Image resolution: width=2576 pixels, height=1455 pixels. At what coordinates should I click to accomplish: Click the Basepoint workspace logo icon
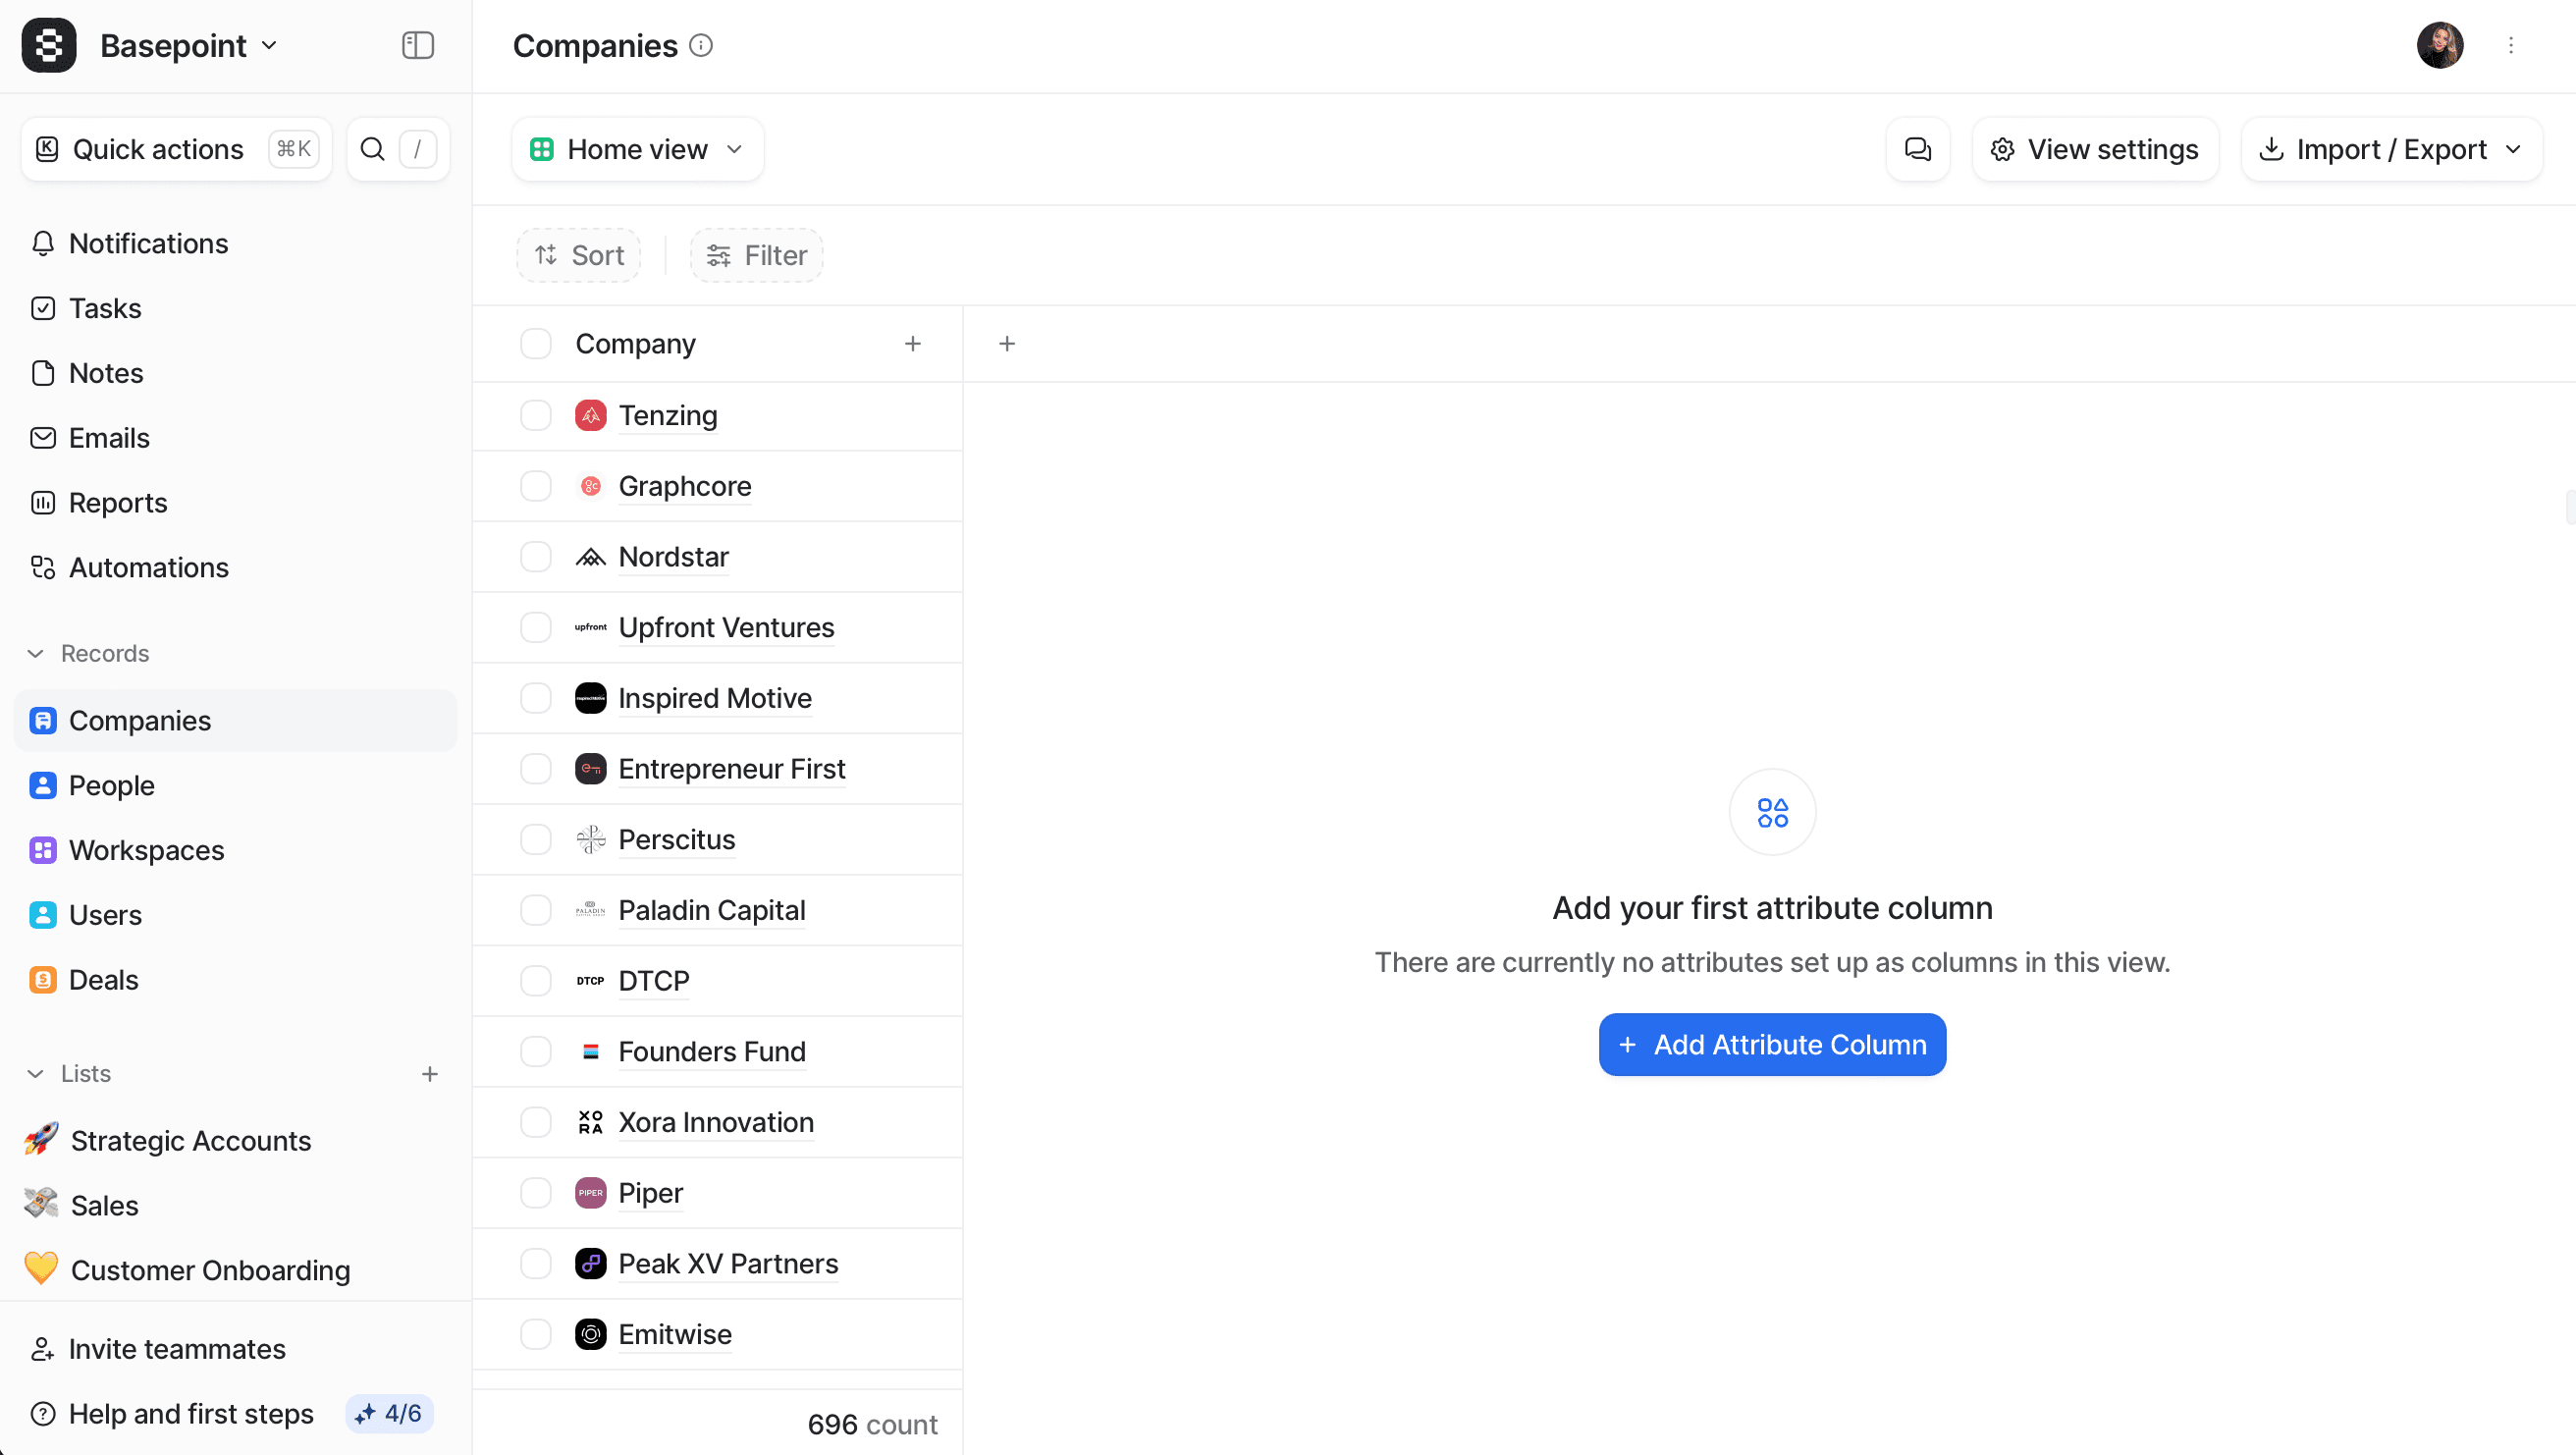click(49, 45)
